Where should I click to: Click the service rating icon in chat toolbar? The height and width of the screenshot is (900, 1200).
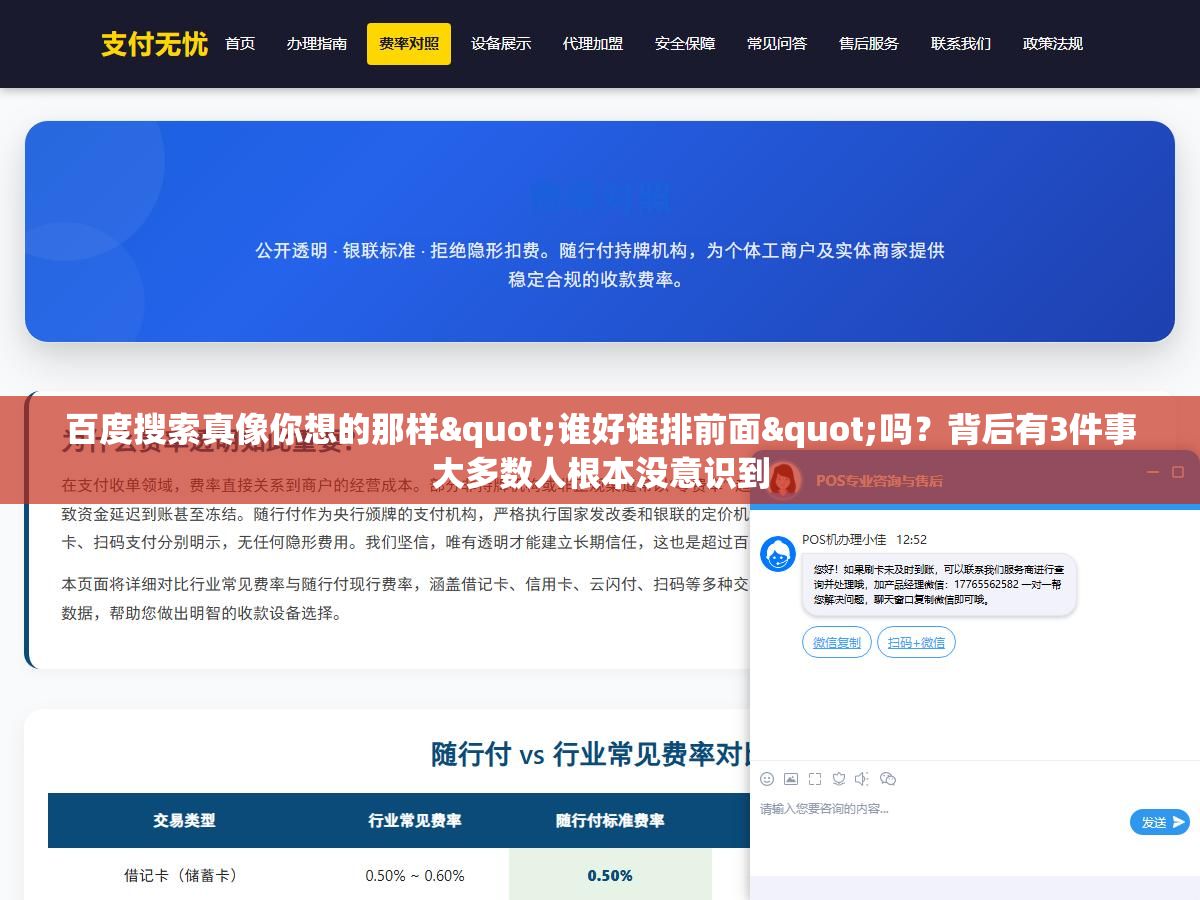click(x=839, y=779)
